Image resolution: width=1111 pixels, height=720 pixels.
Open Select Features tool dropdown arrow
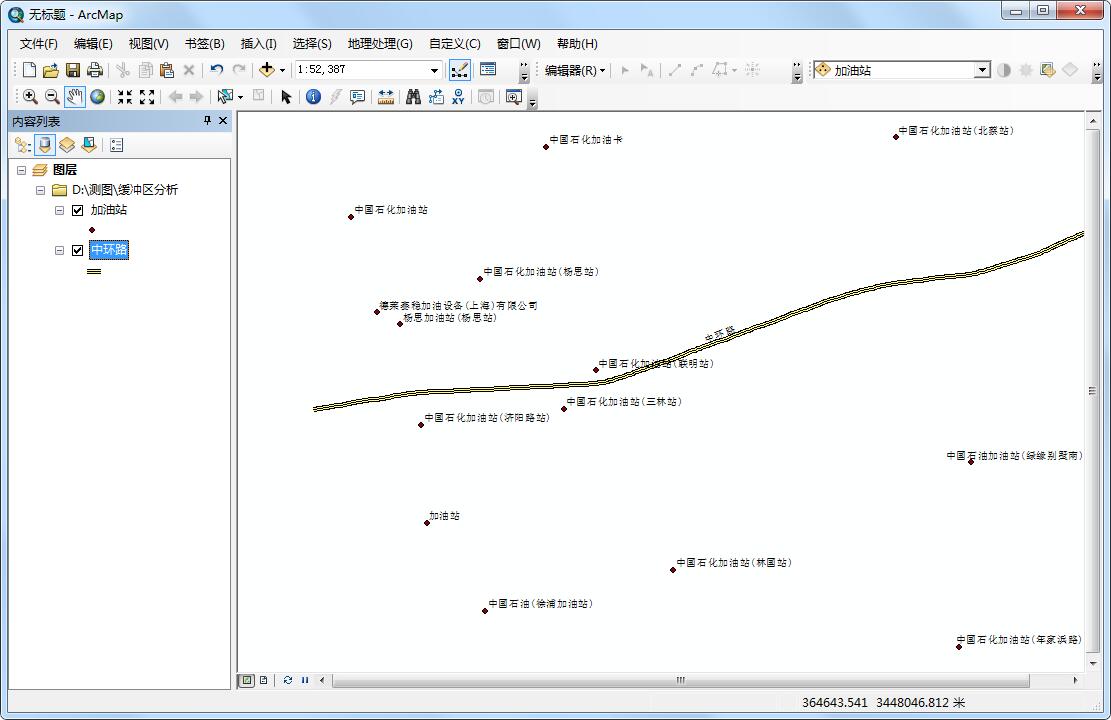[241, 97]
